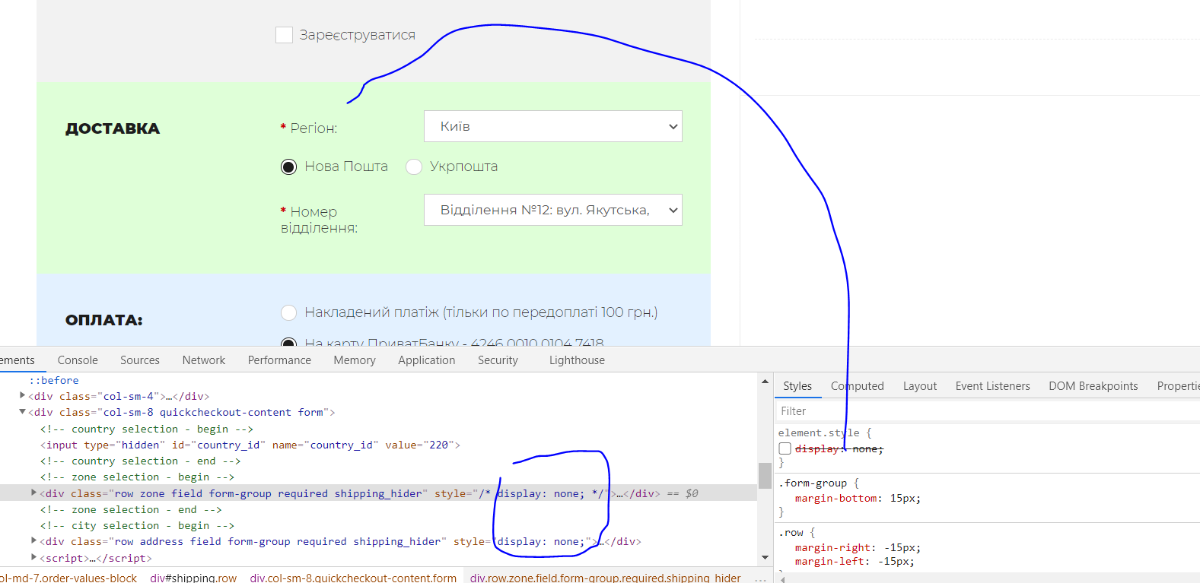Click the 'country selection - begin' comment
This screenshot has height=583, width=1200.
pos(146,429)
